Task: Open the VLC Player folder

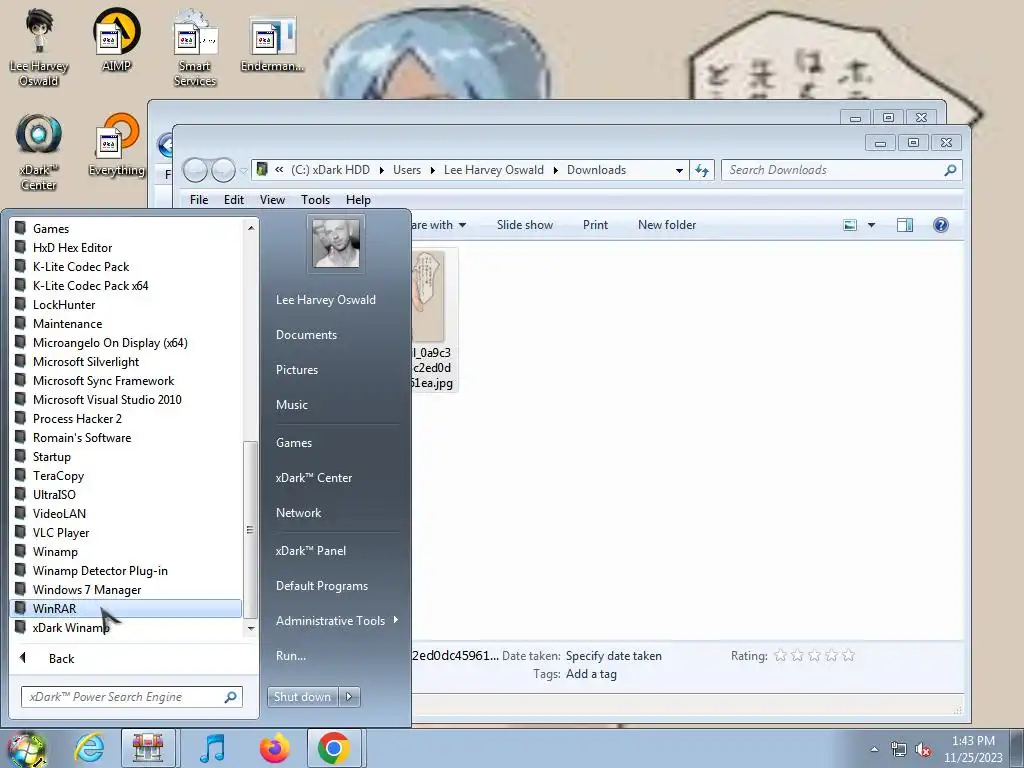Action: tap(126, 533)
